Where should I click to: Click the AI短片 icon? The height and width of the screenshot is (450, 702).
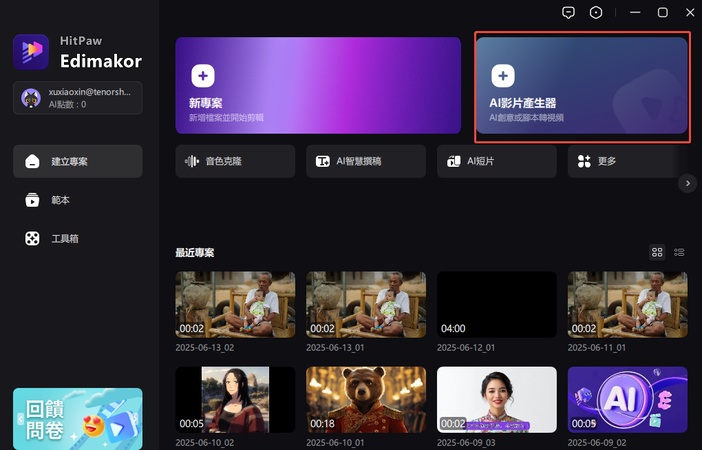pos(454,161)
